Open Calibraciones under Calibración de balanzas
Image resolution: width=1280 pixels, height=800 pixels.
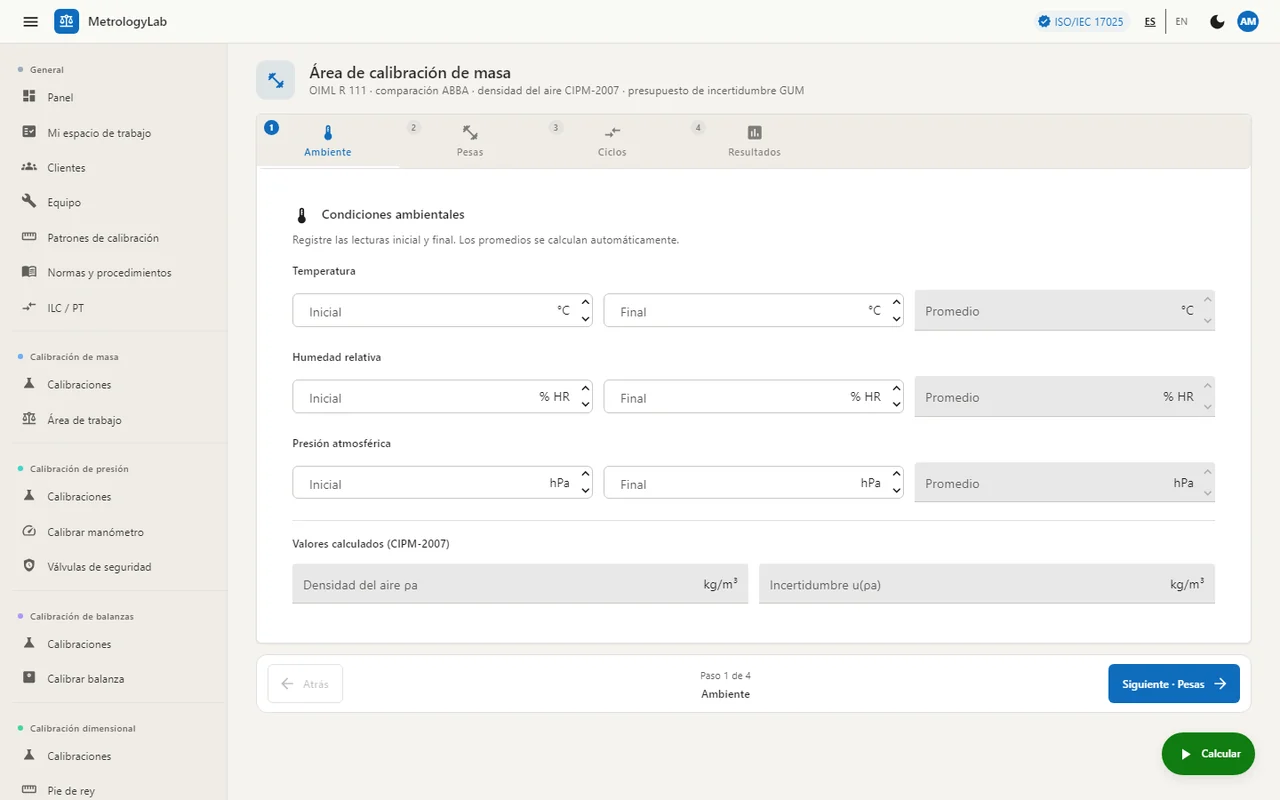pyautogui.click(x=113, y=644)
